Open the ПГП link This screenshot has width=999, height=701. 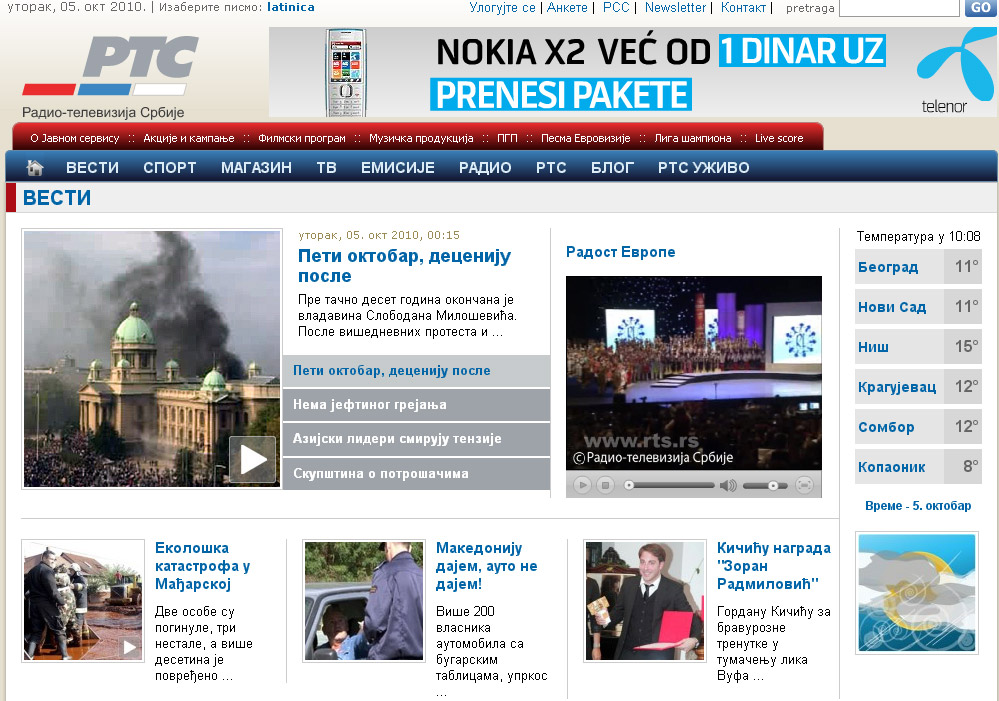(507, 138)
